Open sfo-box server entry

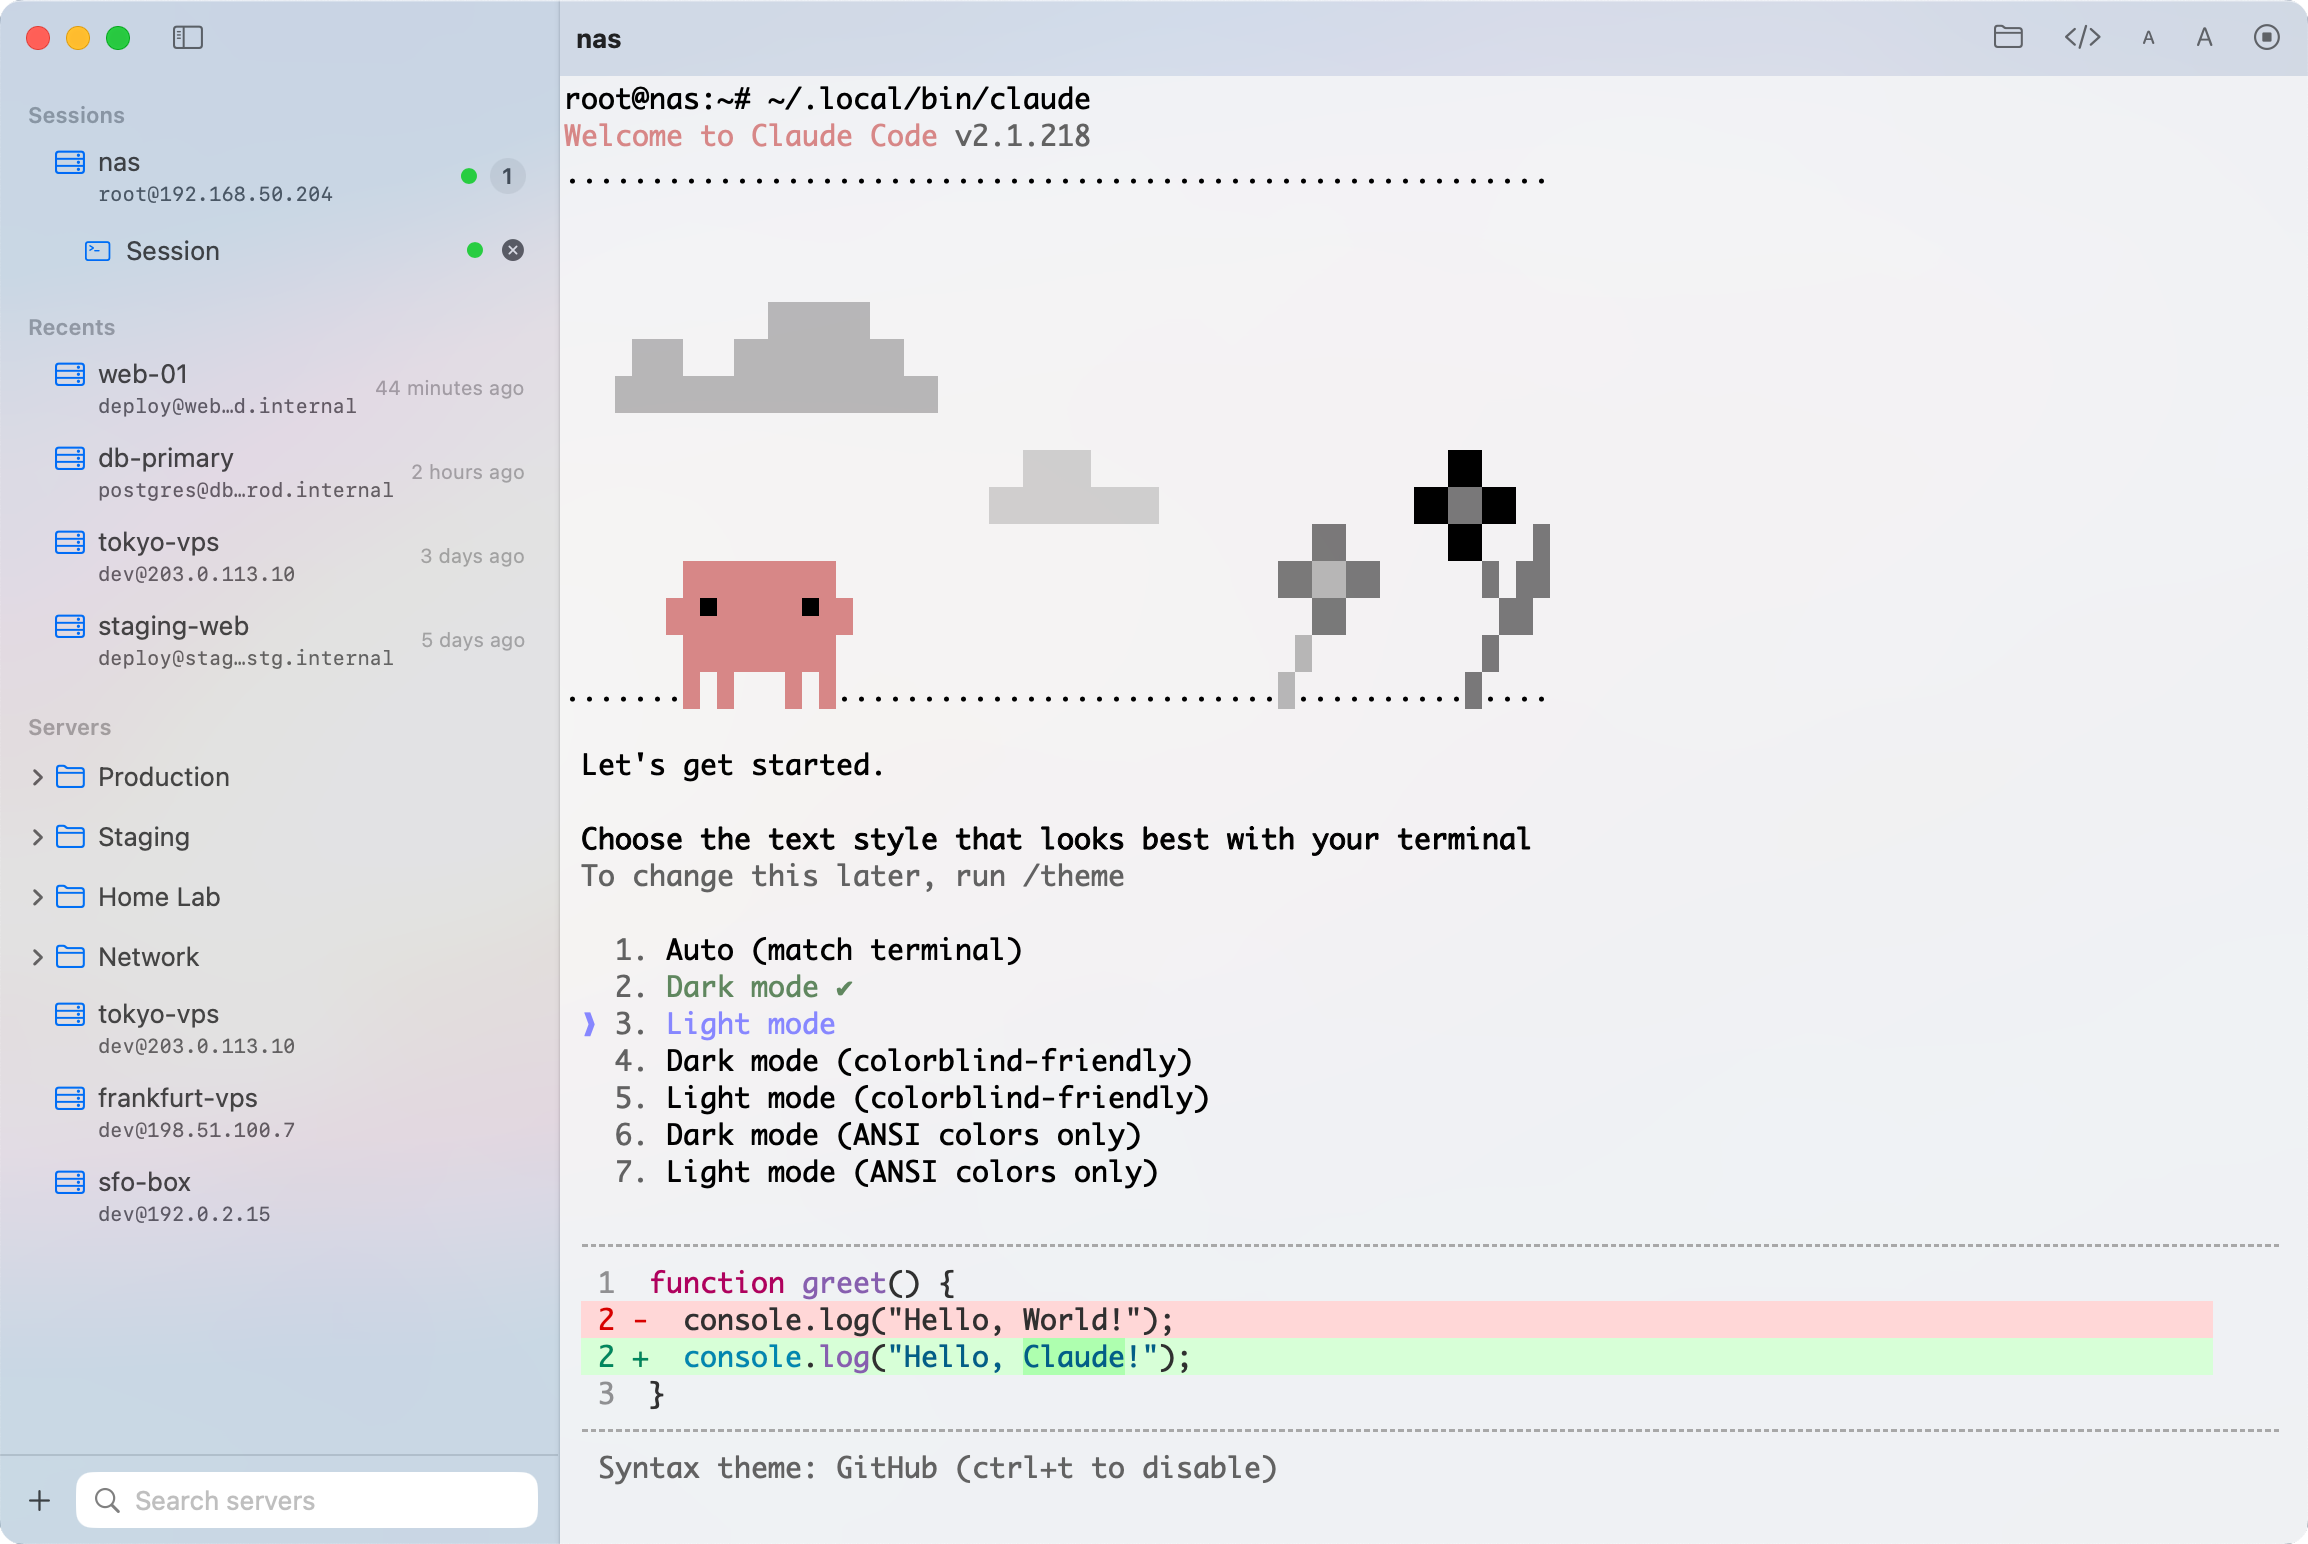[x=280, y=1197]
